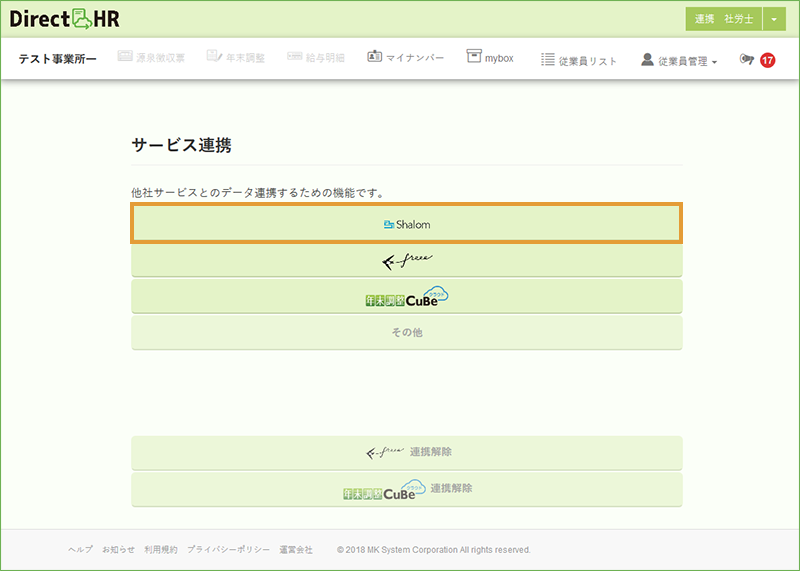This screenshot has height=571, width=800.
Task: Open the ヘルプ footer link
Action: coord(81,550)
